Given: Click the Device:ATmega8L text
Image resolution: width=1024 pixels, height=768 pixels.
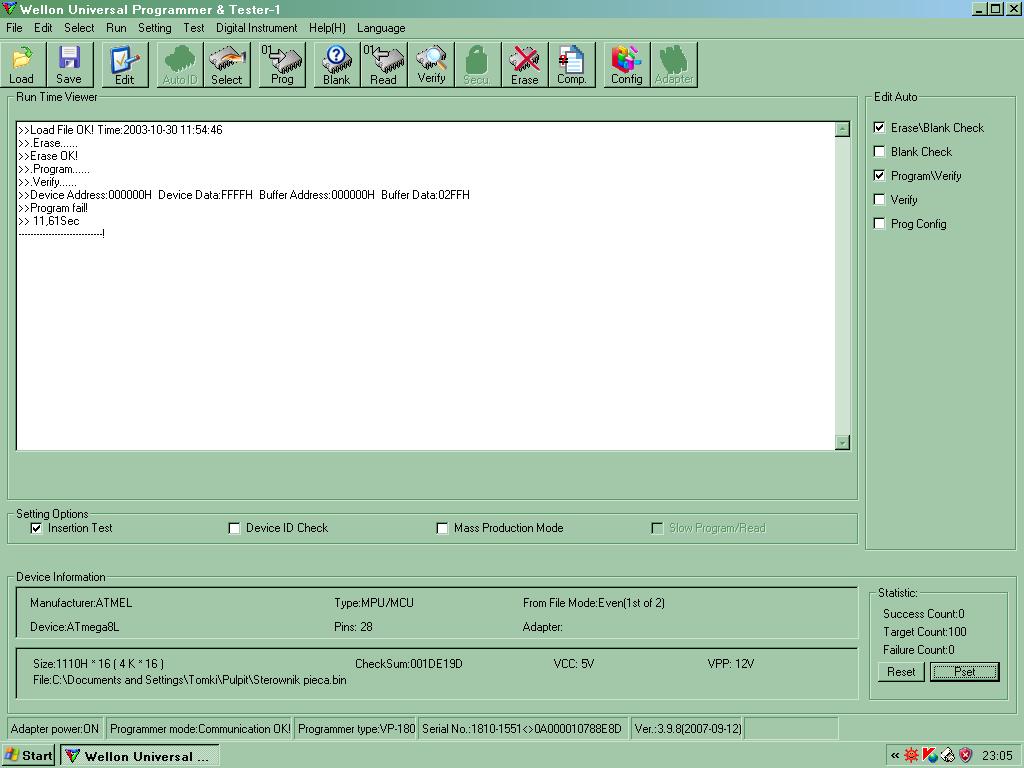Looking at the screenshot, I should (x=74, y=627).
